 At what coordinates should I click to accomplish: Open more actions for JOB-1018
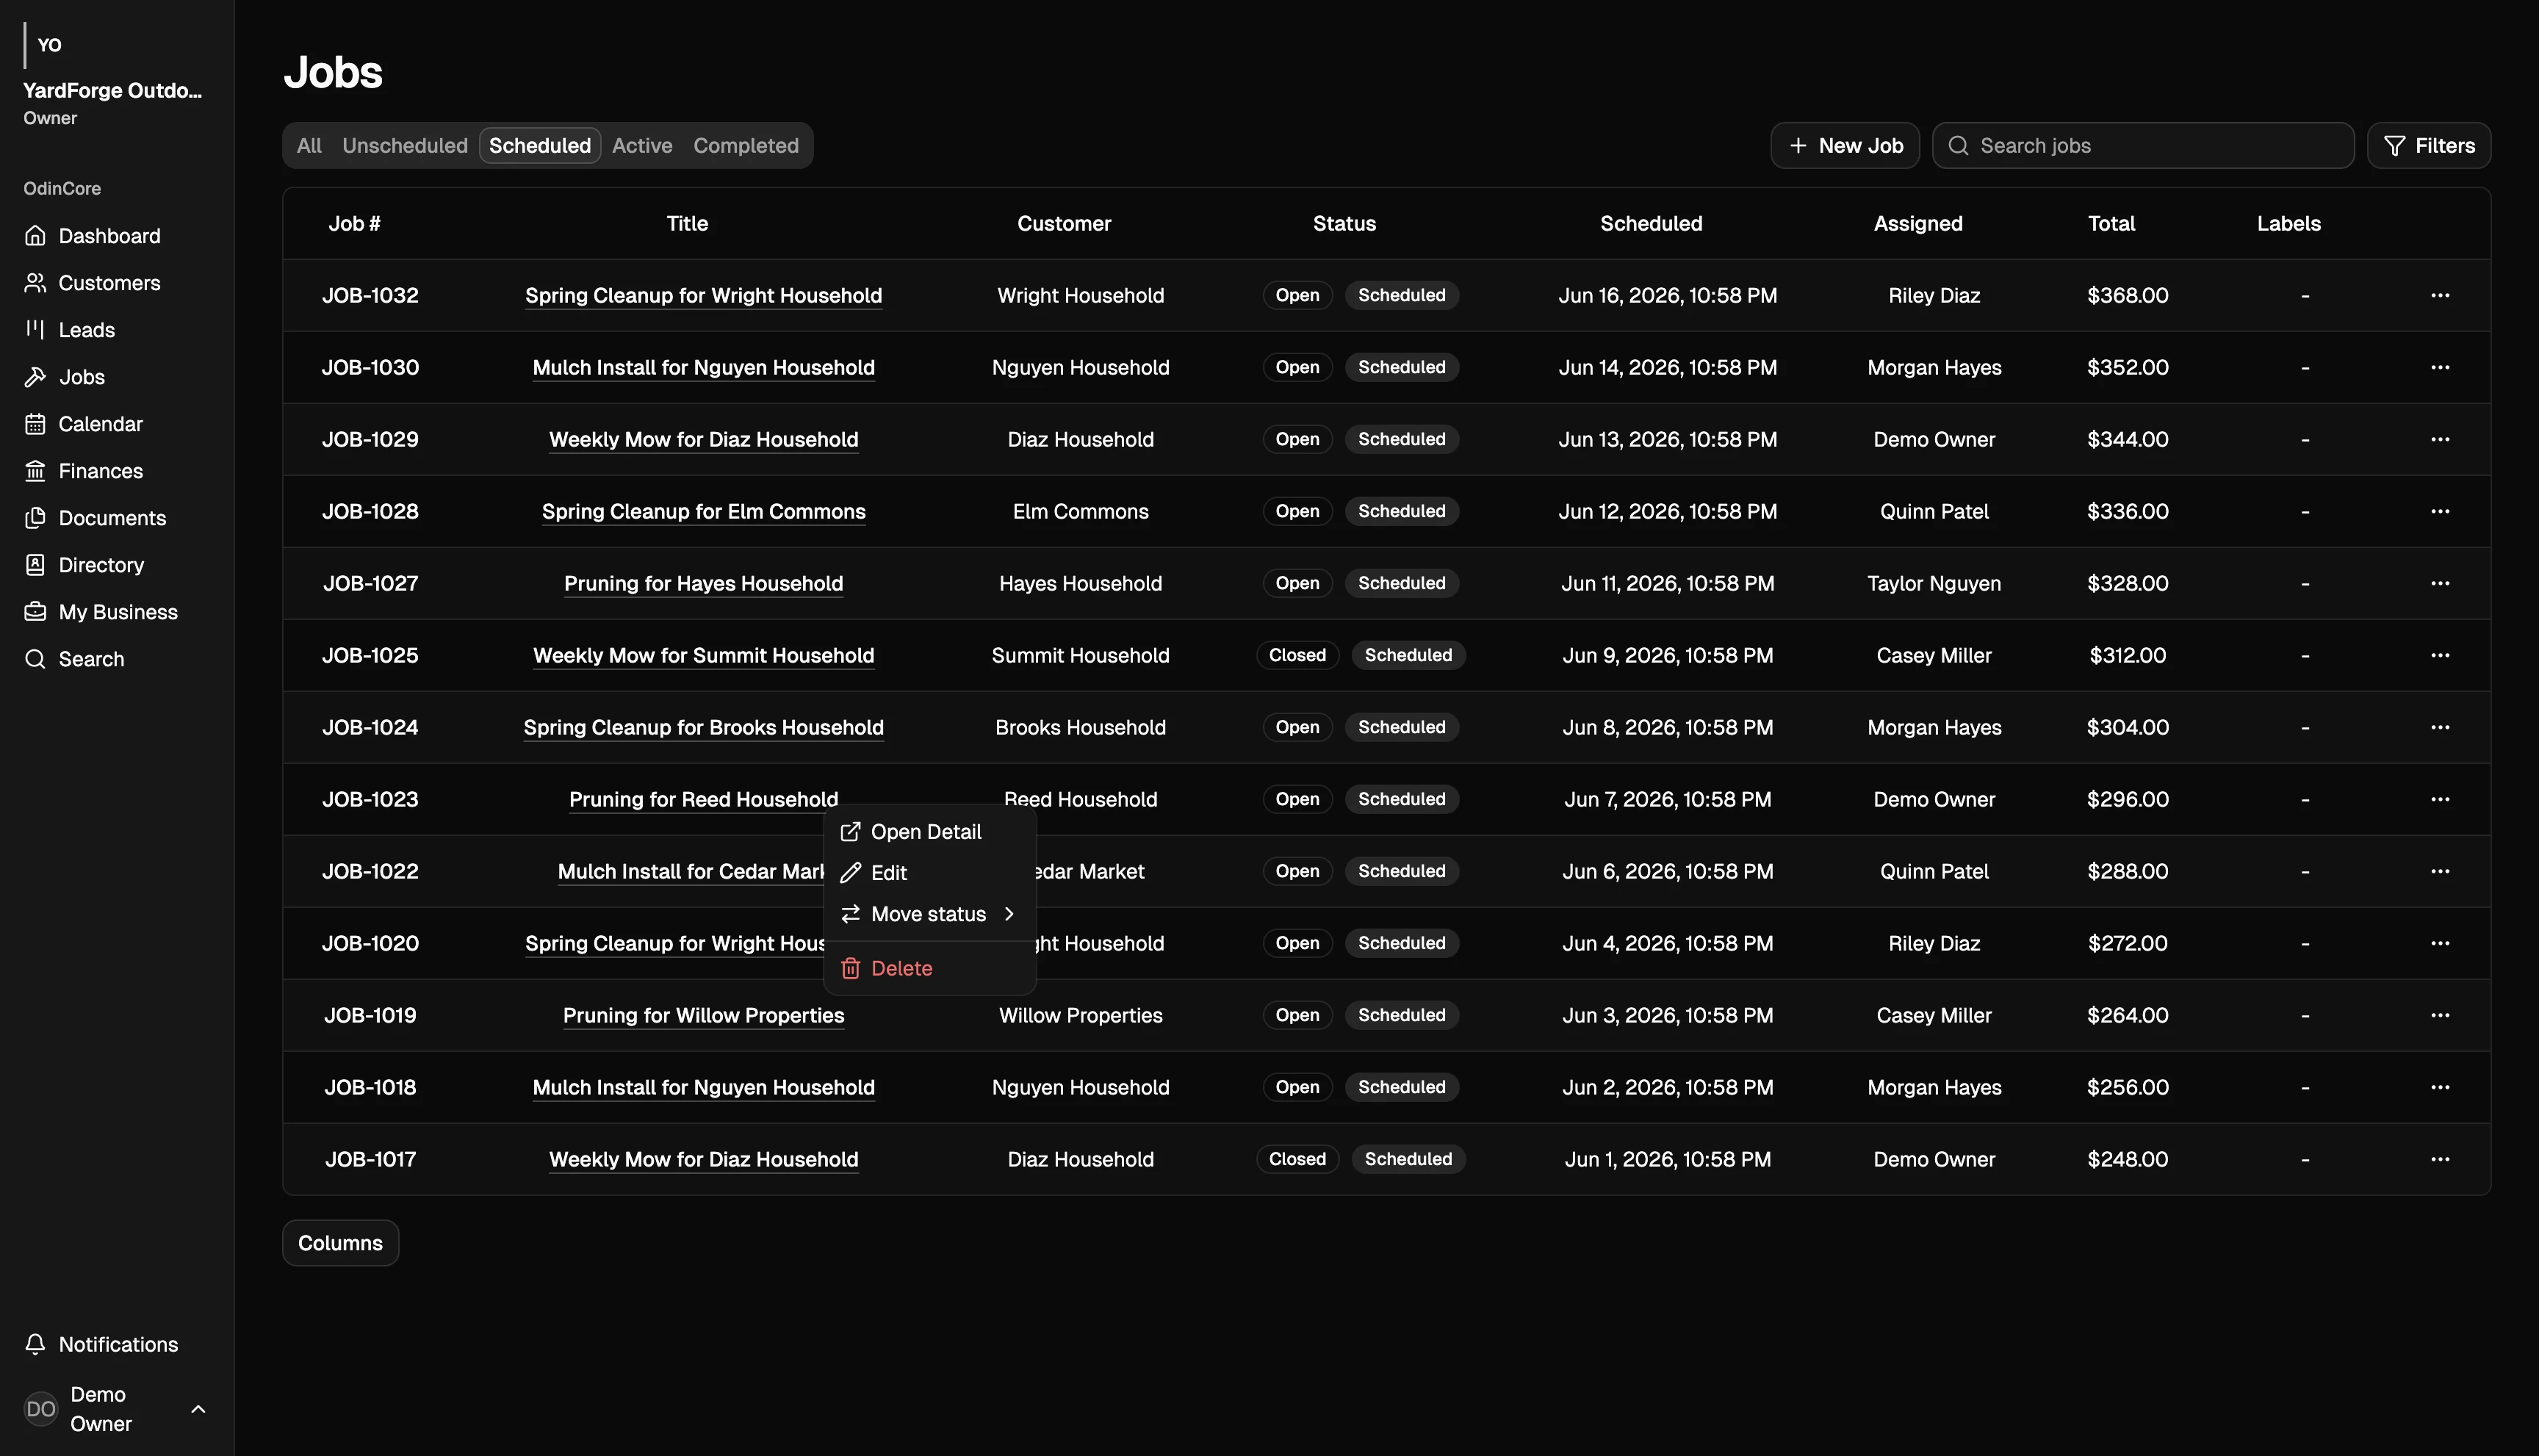click(2440, 1087)
